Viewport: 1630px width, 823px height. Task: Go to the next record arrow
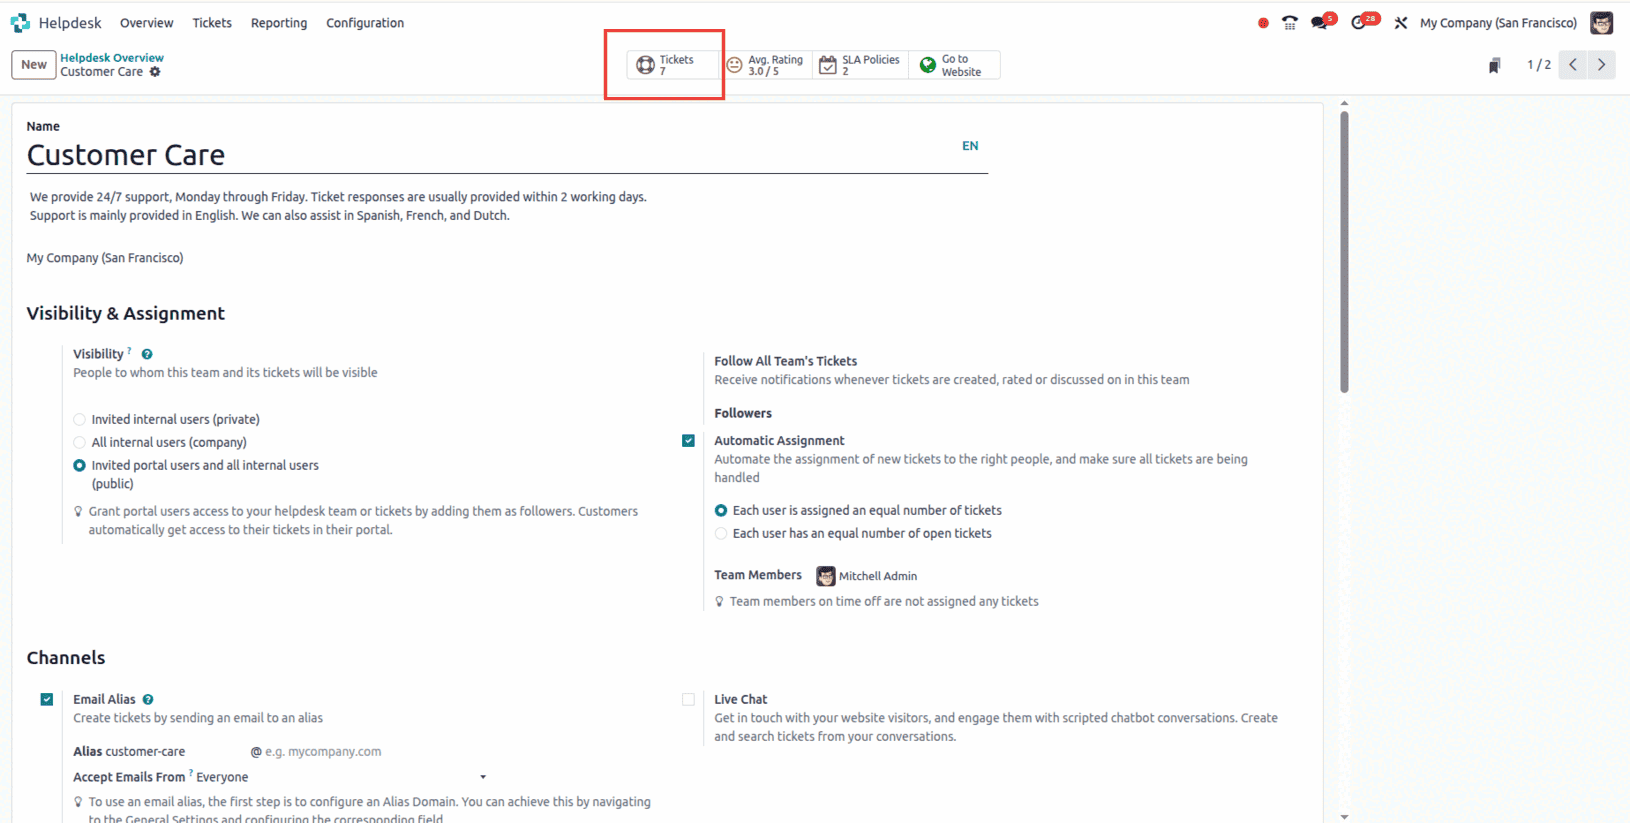point(1601,65)
